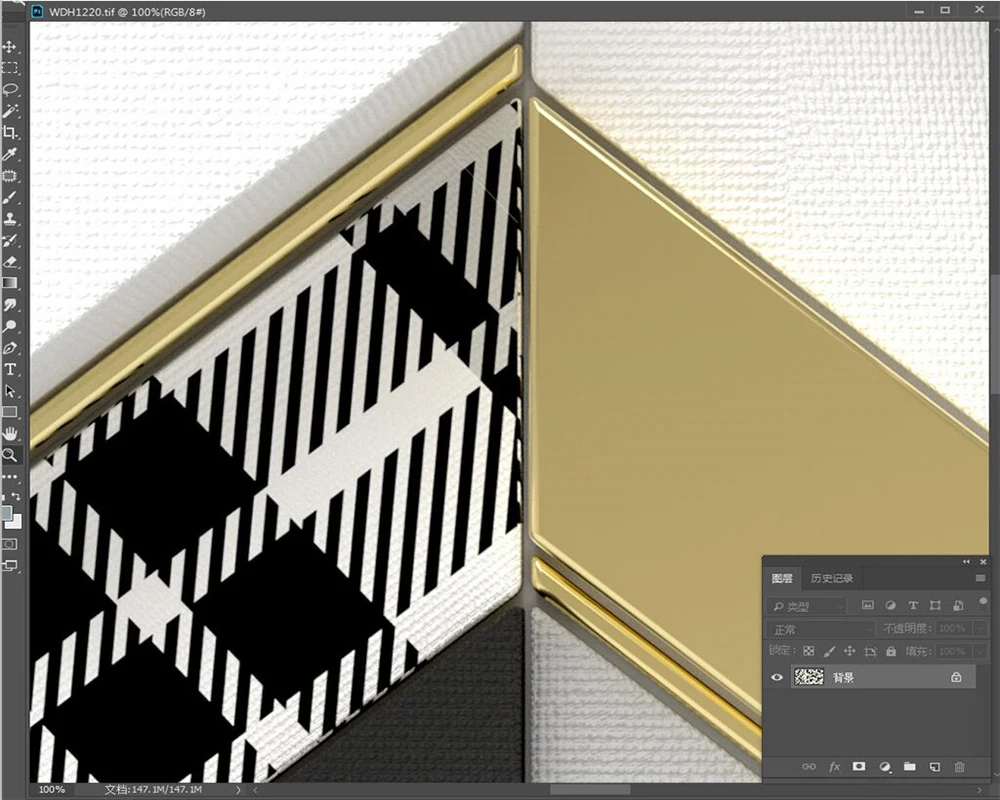Screen dimensions: 1000x800
Task: Lock artboard nesting
Action: click(871, 651)
